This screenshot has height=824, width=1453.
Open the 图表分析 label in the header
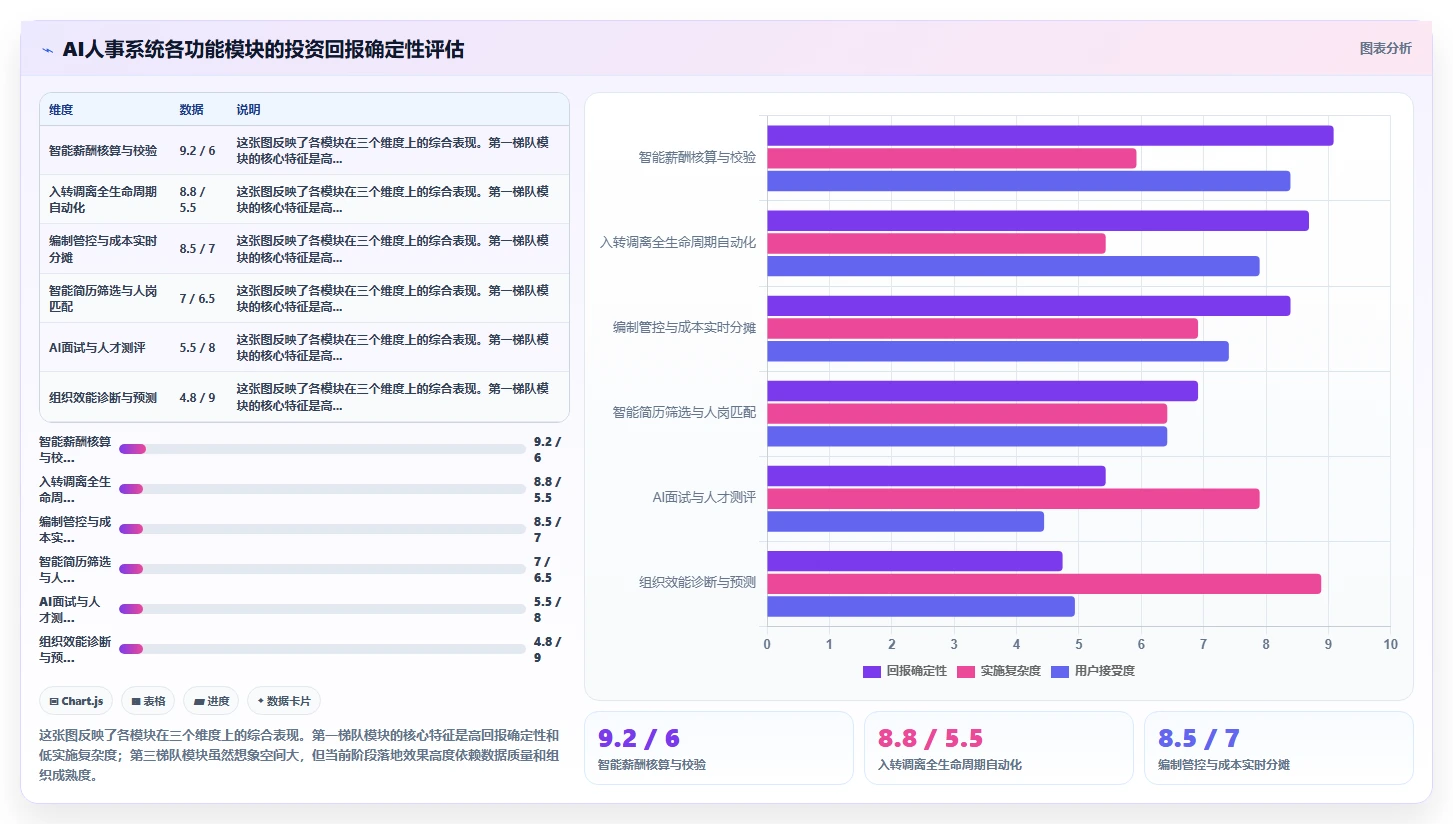[x=1385, y=49]
